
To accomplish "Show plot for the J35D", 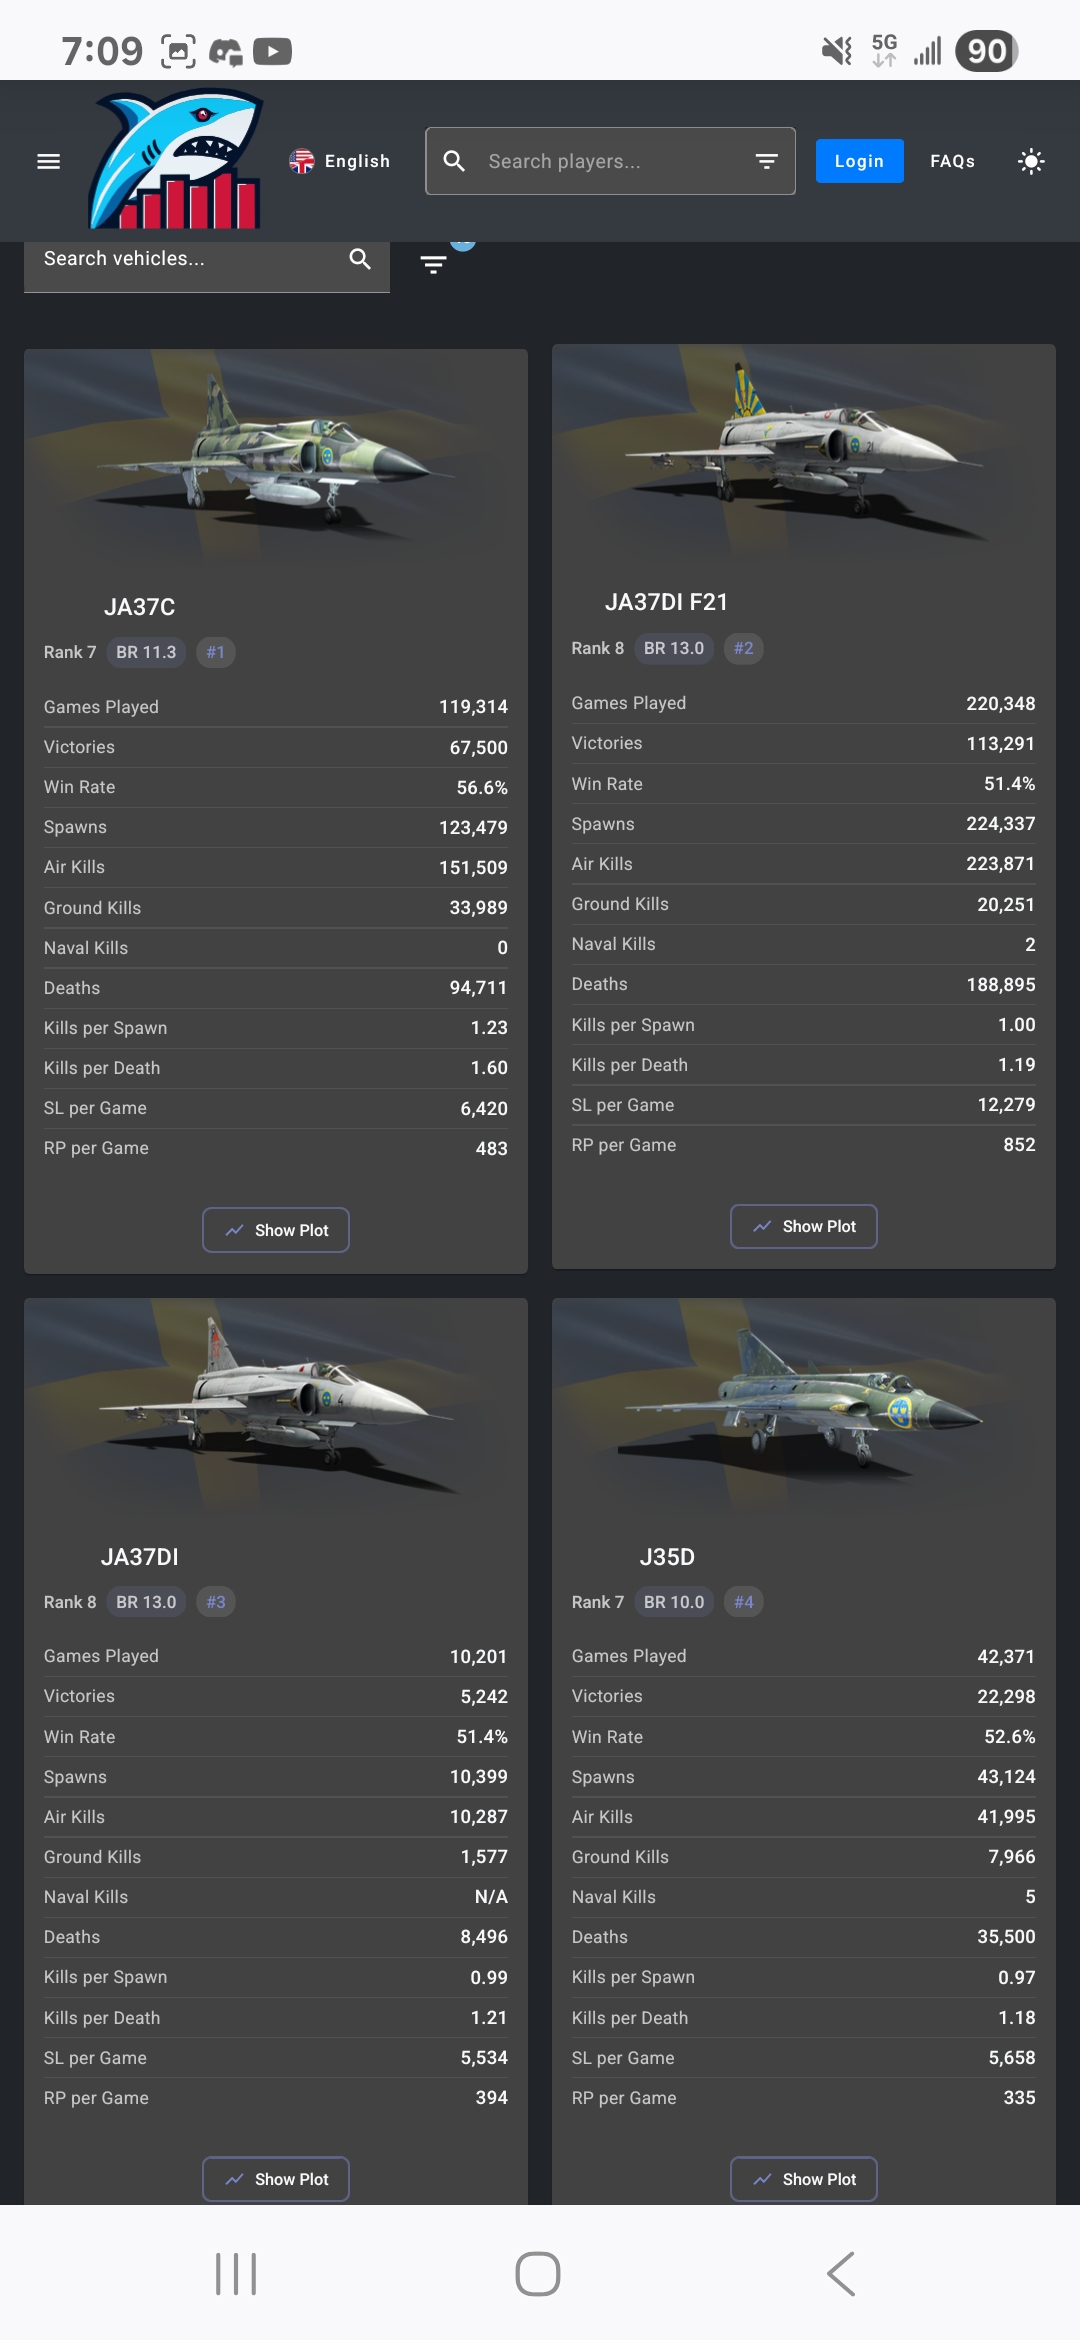I will point(803,2179).
